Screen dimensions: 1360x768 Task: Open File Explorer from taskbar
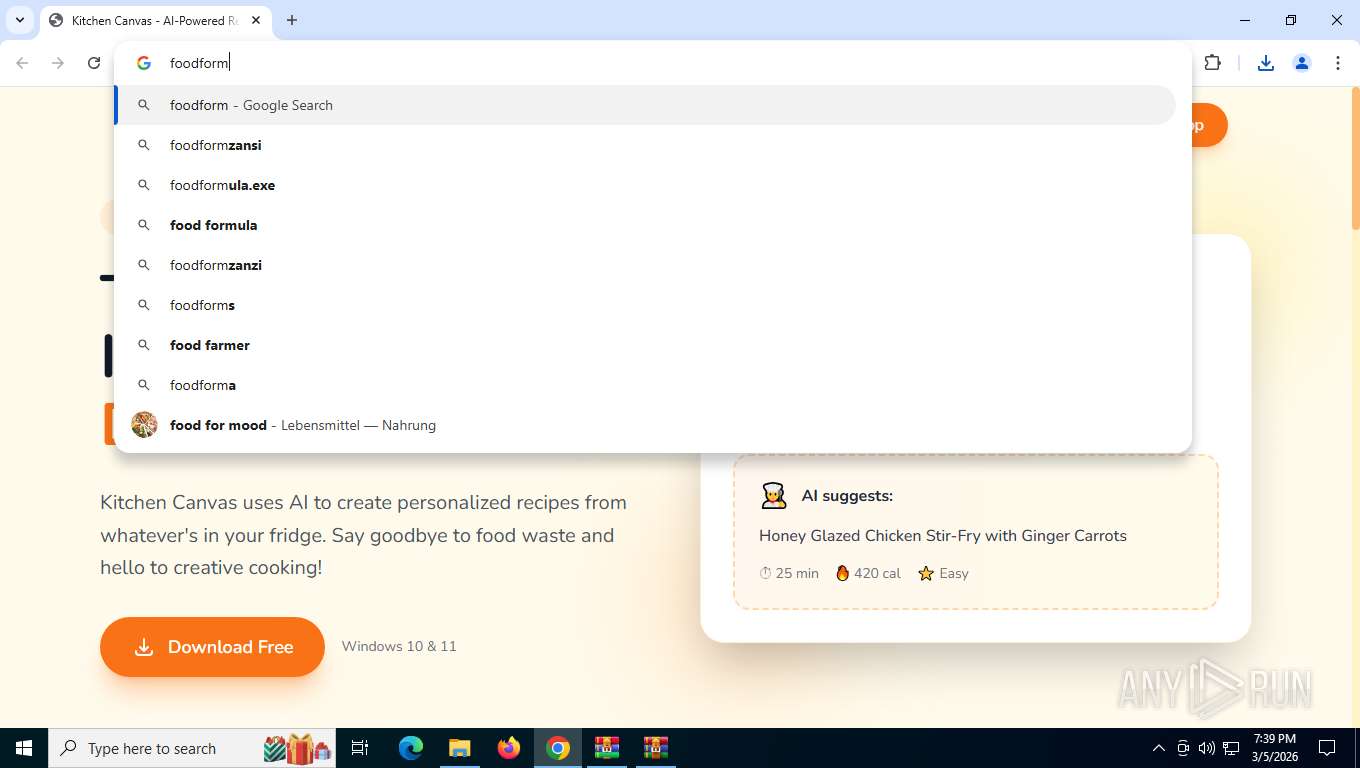point(459,748)
